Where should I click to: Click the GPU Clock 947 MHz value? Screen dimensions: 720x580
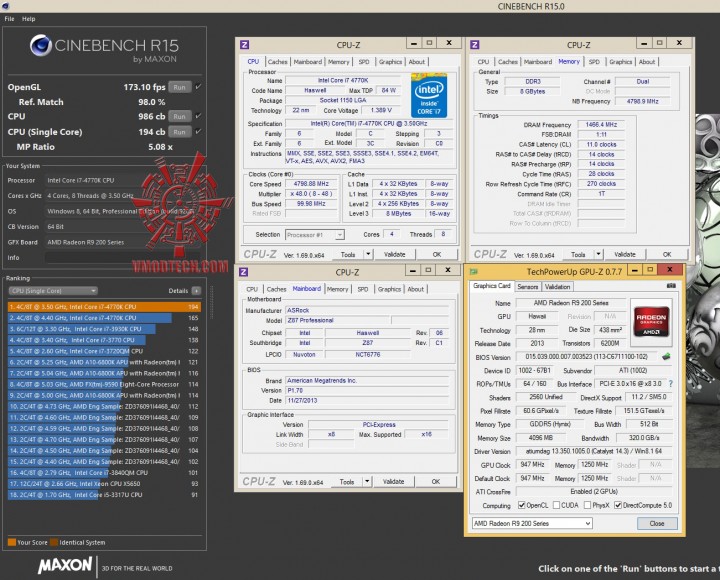[532, 464]
